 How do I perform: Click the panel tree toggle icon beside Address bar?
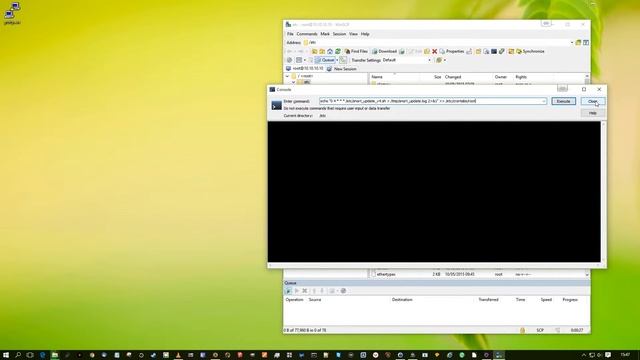[586, 42]
